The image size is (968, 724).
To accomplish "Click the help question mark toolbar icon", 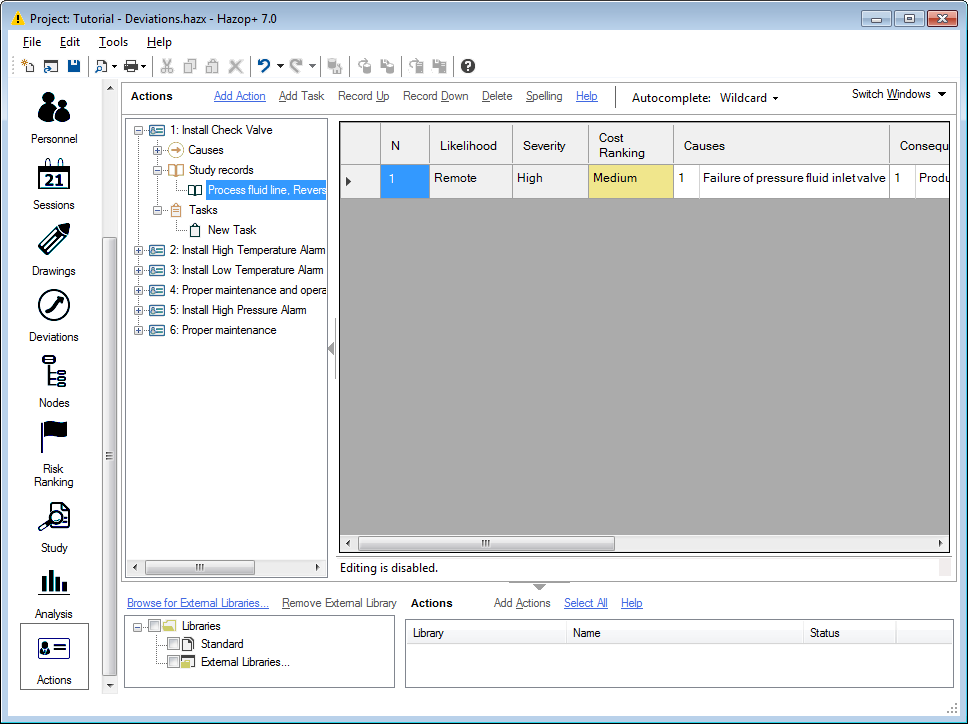I will pos(468,66).
